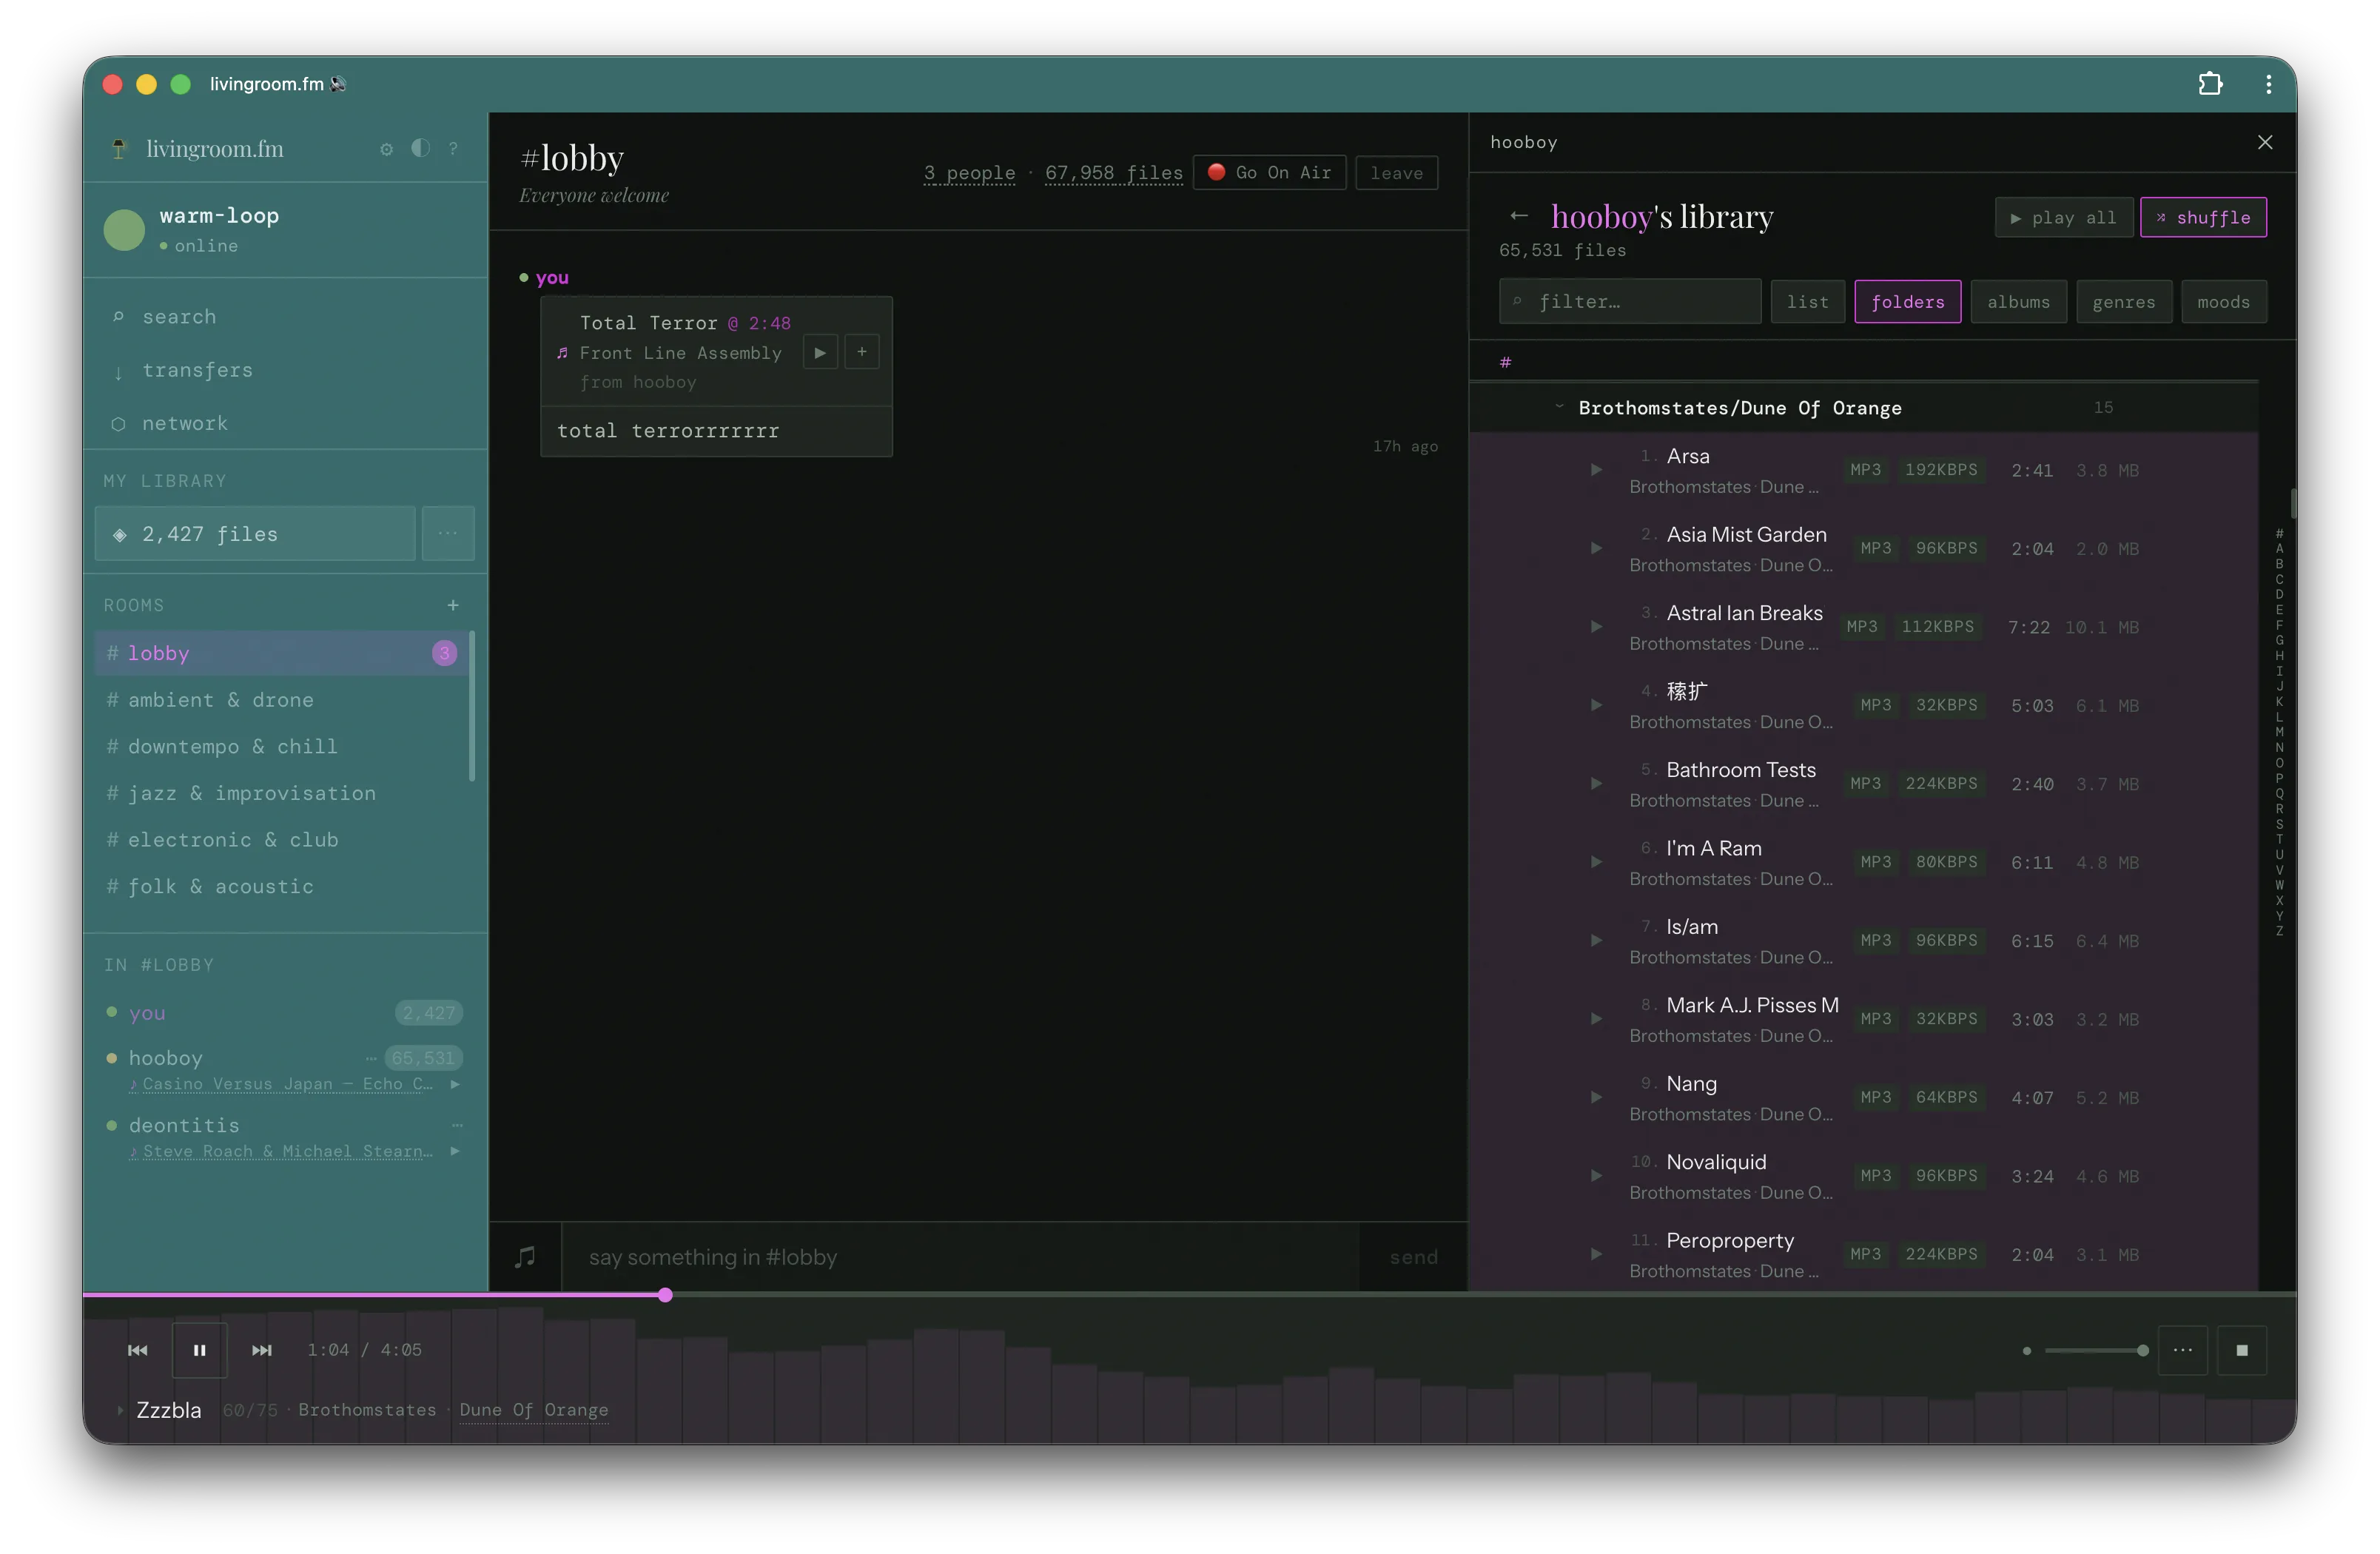Focus the library filter field
Image resolution: width=2380 pixels, height=1554 pixels.
(1630, 301)
